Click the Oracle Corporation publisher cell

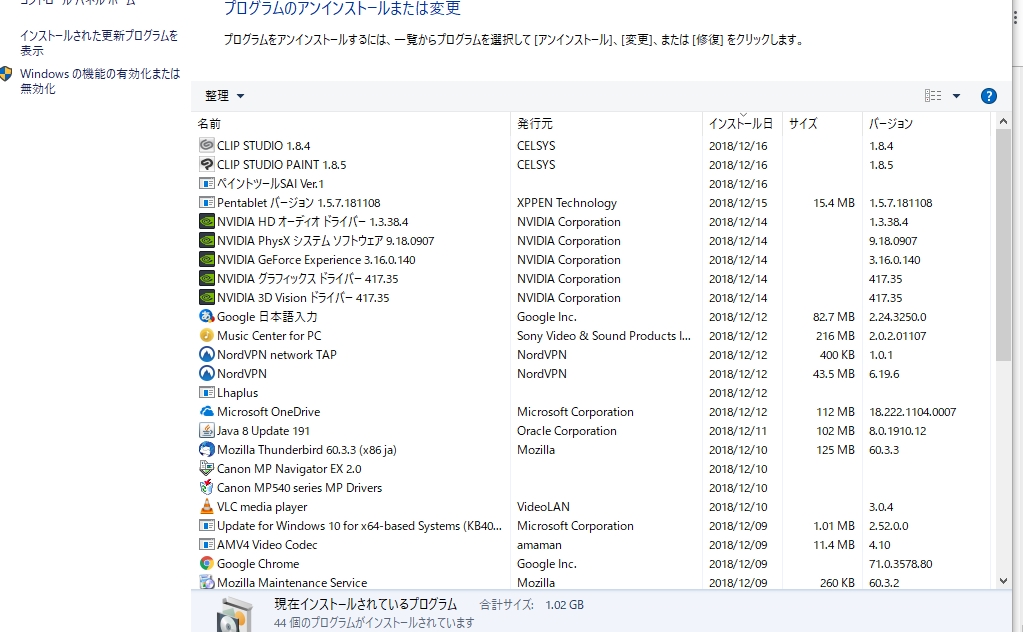coord(566,430)
